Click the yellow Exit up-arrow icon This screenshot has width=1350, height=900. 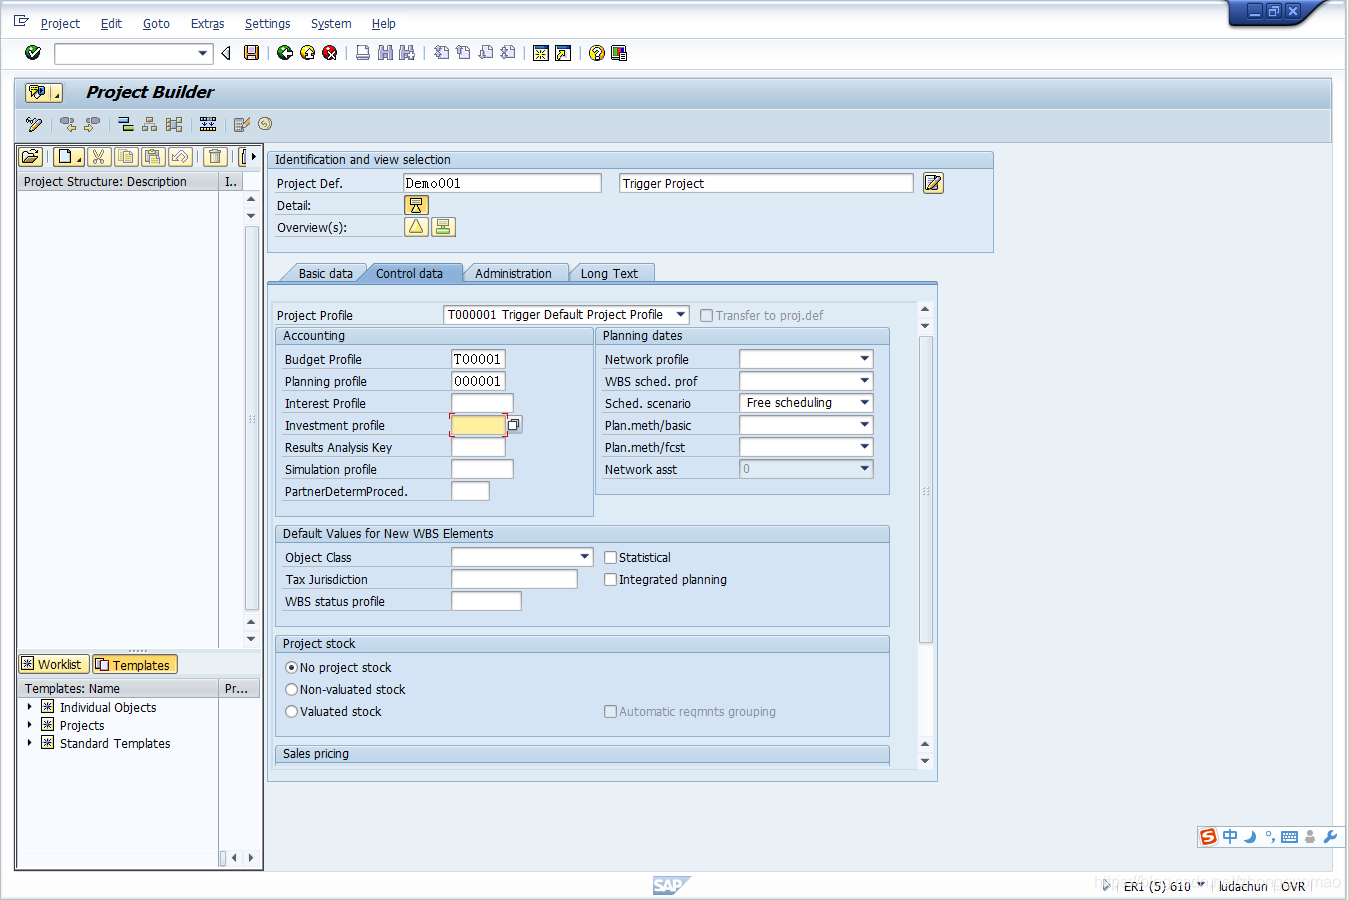(307, 53)
